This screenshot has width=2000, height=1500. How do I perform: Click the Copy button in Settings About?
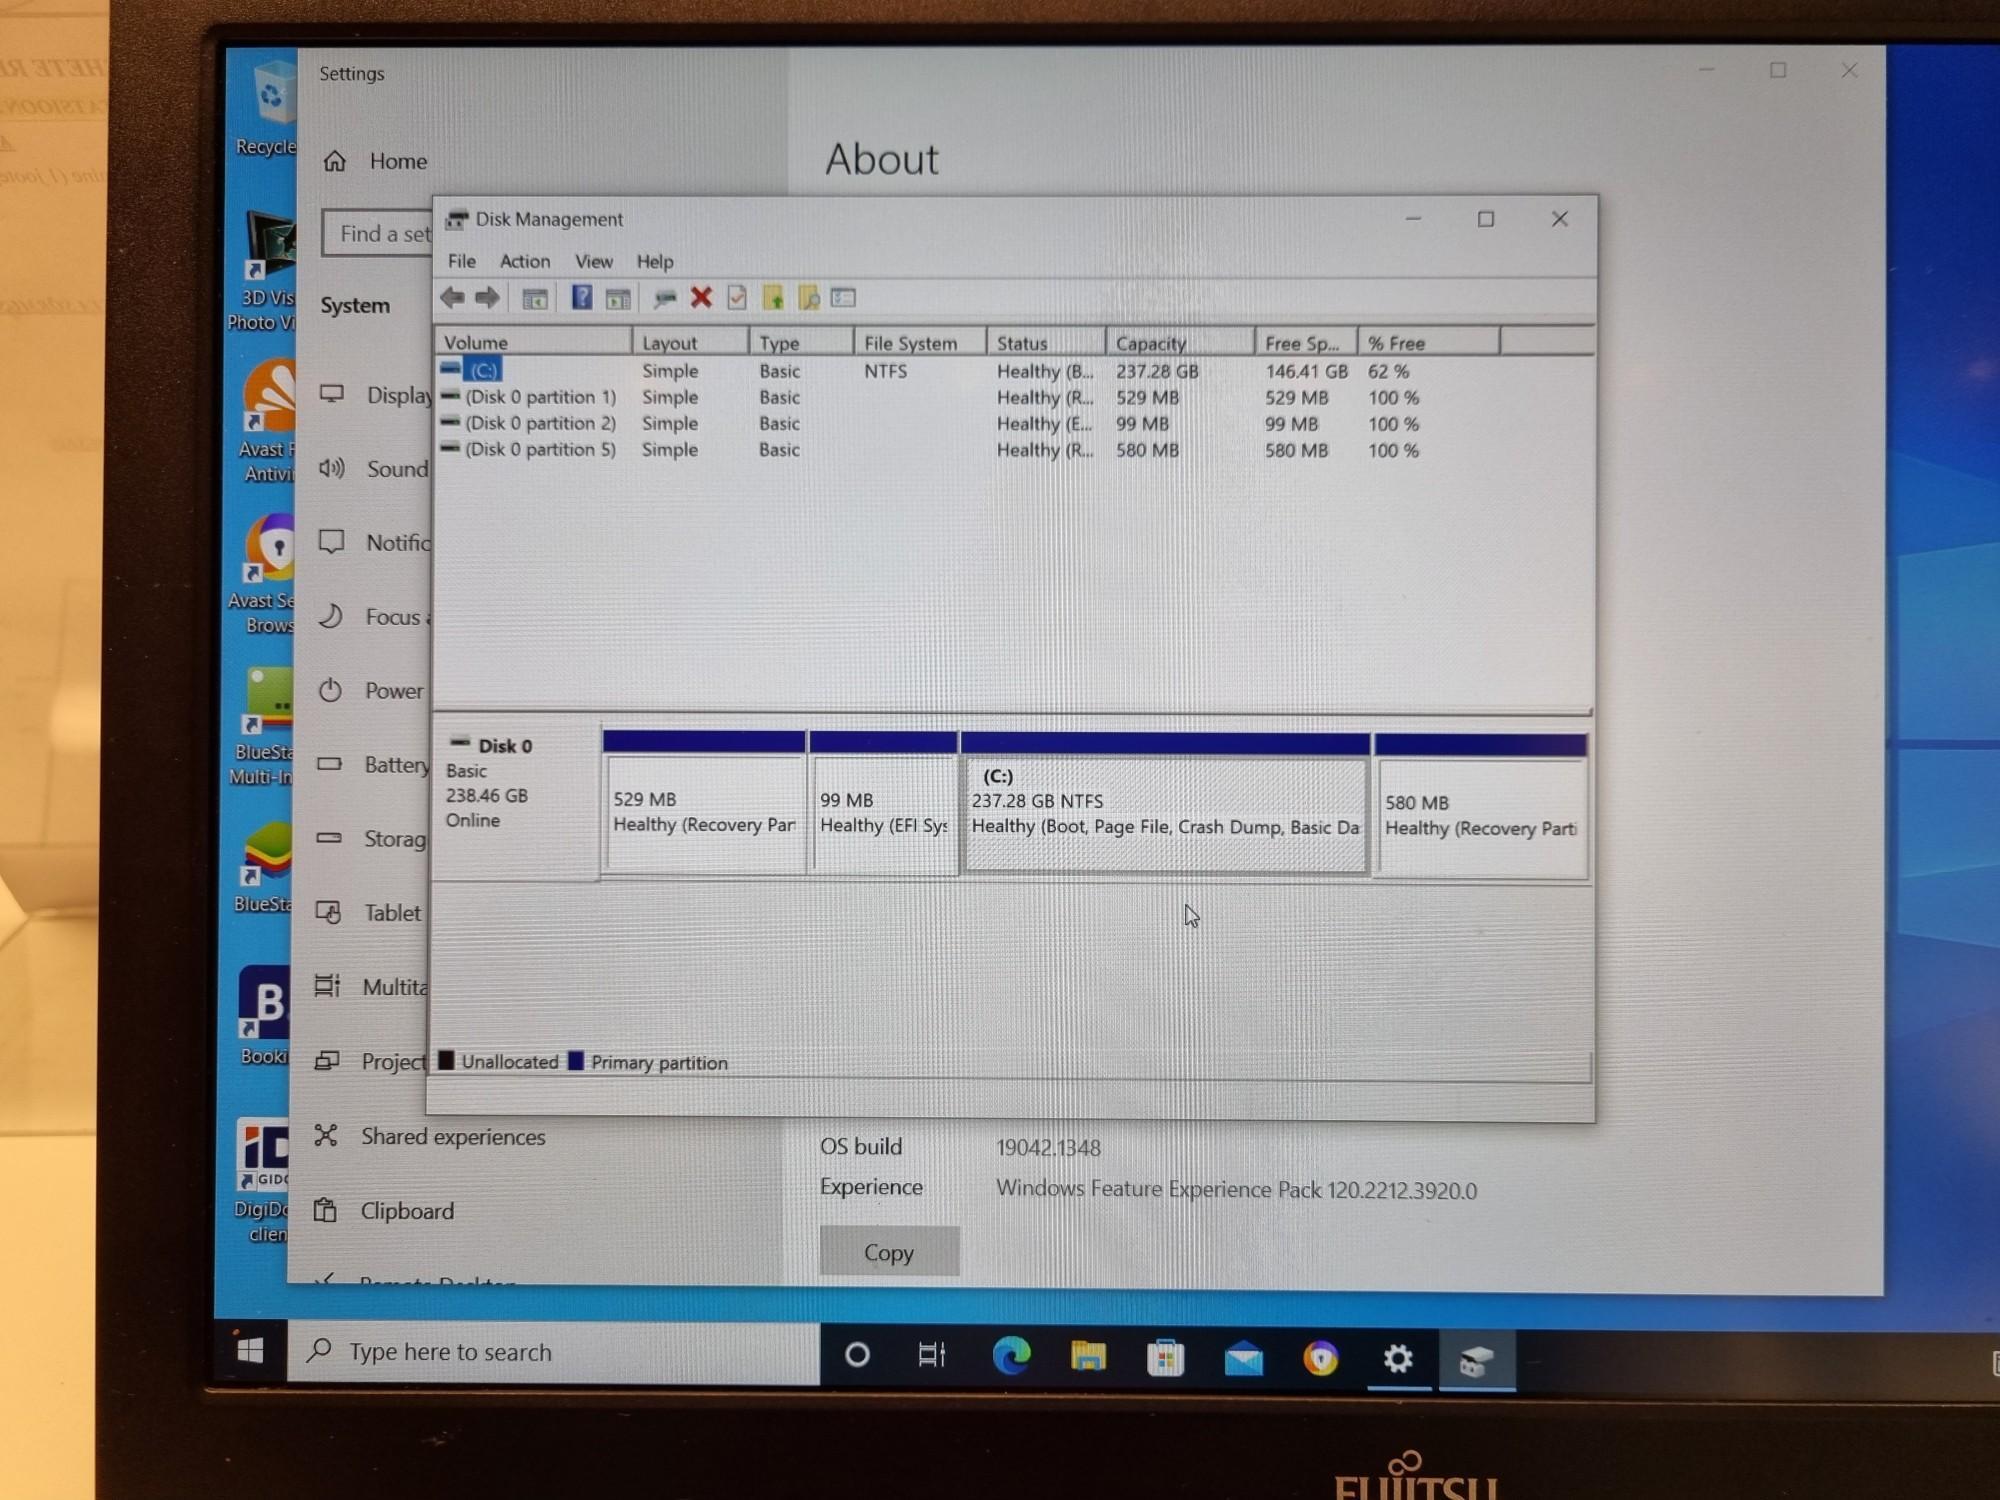click(889, 1252)
